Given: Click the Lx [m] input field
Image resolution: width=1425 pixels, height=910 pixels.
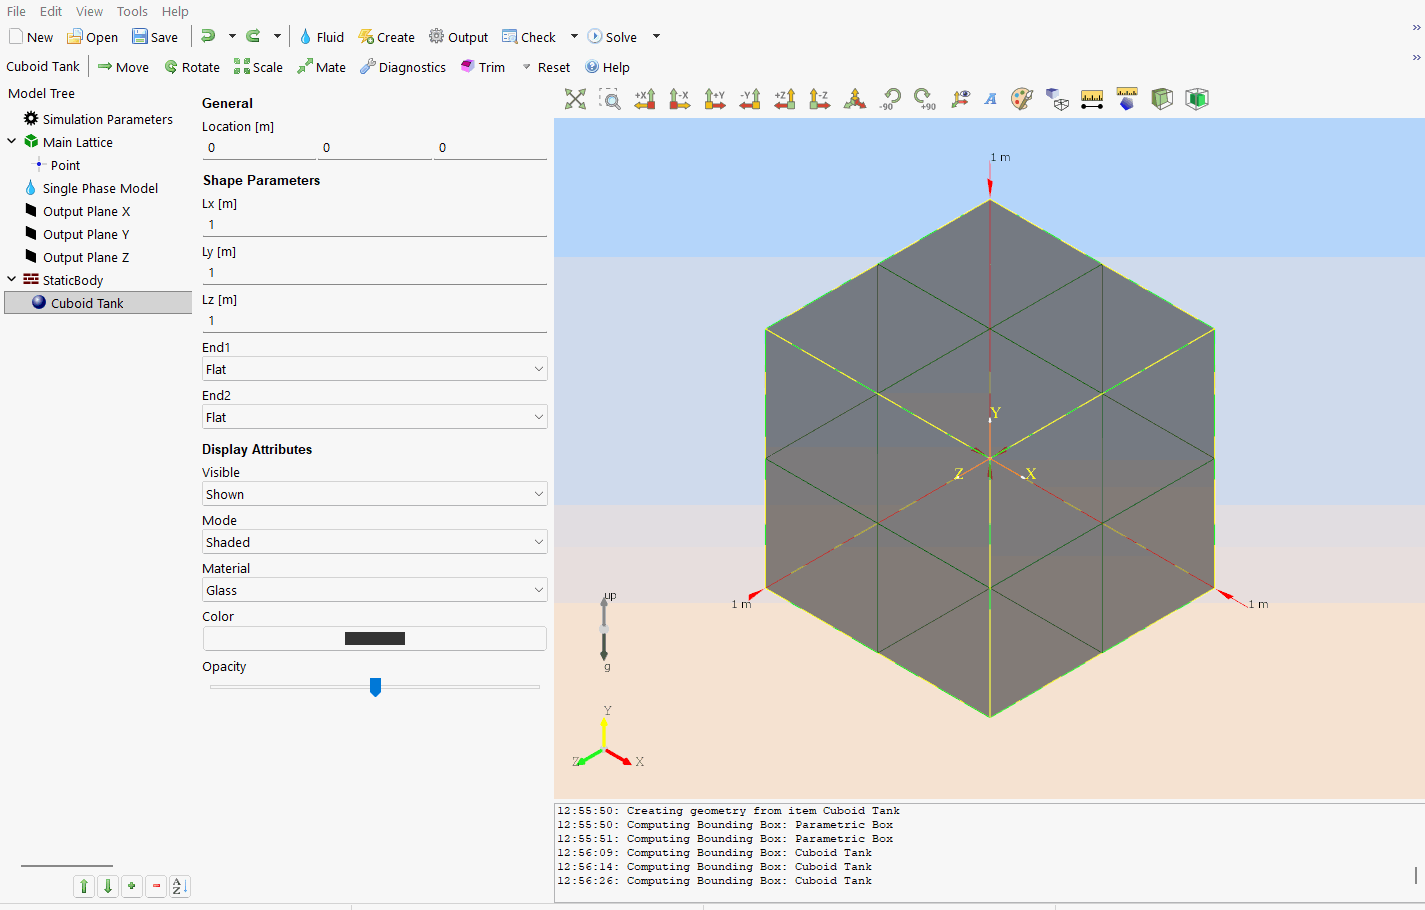Looking at the screenshot, I should click(374, 225).
